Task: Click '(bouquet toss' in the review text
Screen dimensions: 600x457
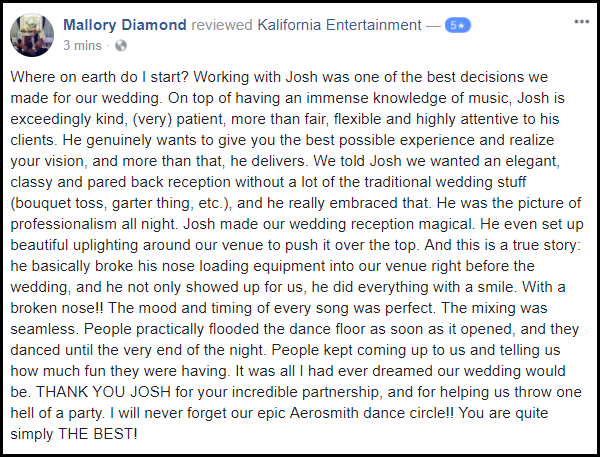Action: [x=59, y=203]
